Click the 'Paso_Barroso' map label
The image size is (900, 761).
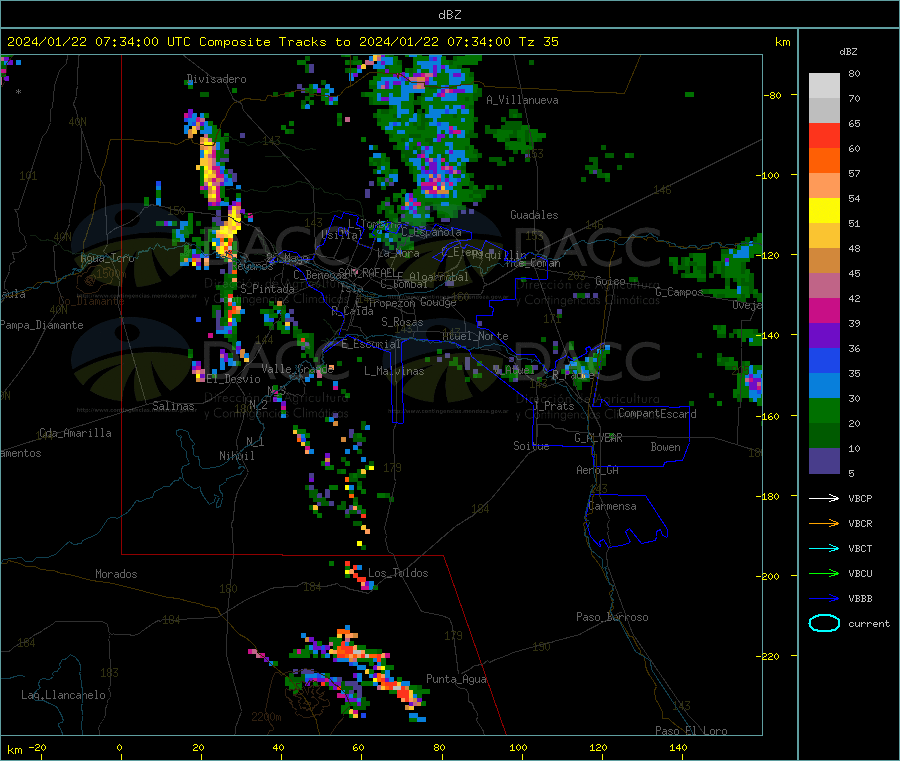click(x=612, y=617)
